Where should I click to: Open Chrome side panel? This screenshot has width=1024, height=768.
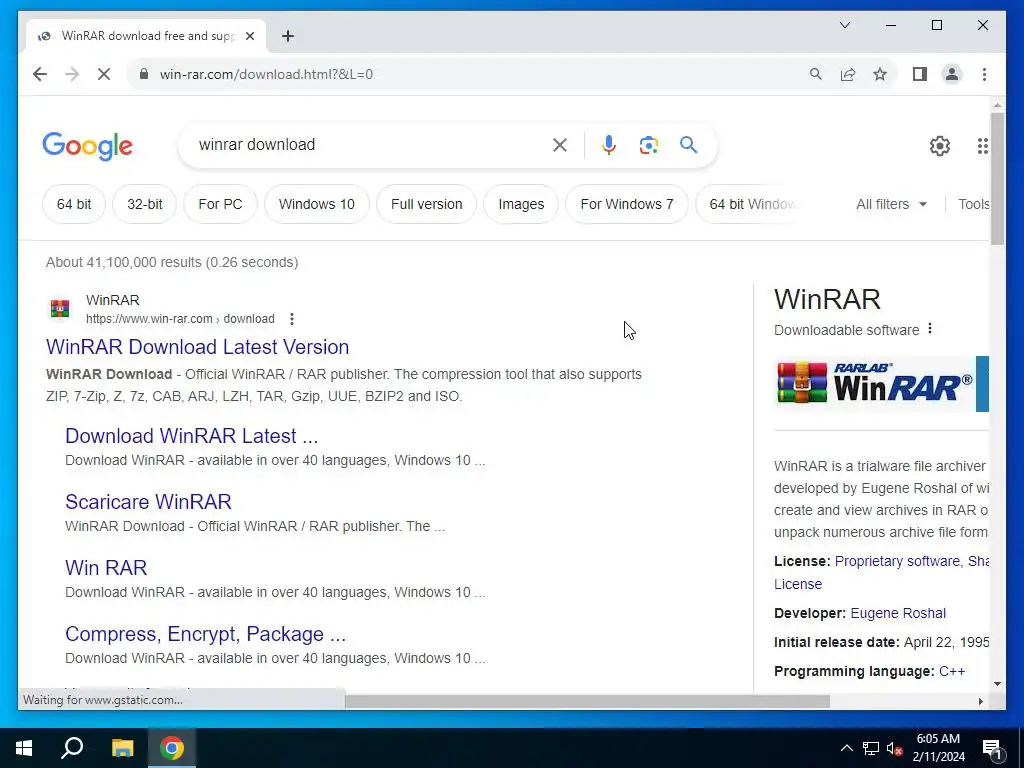click(920, 74)
